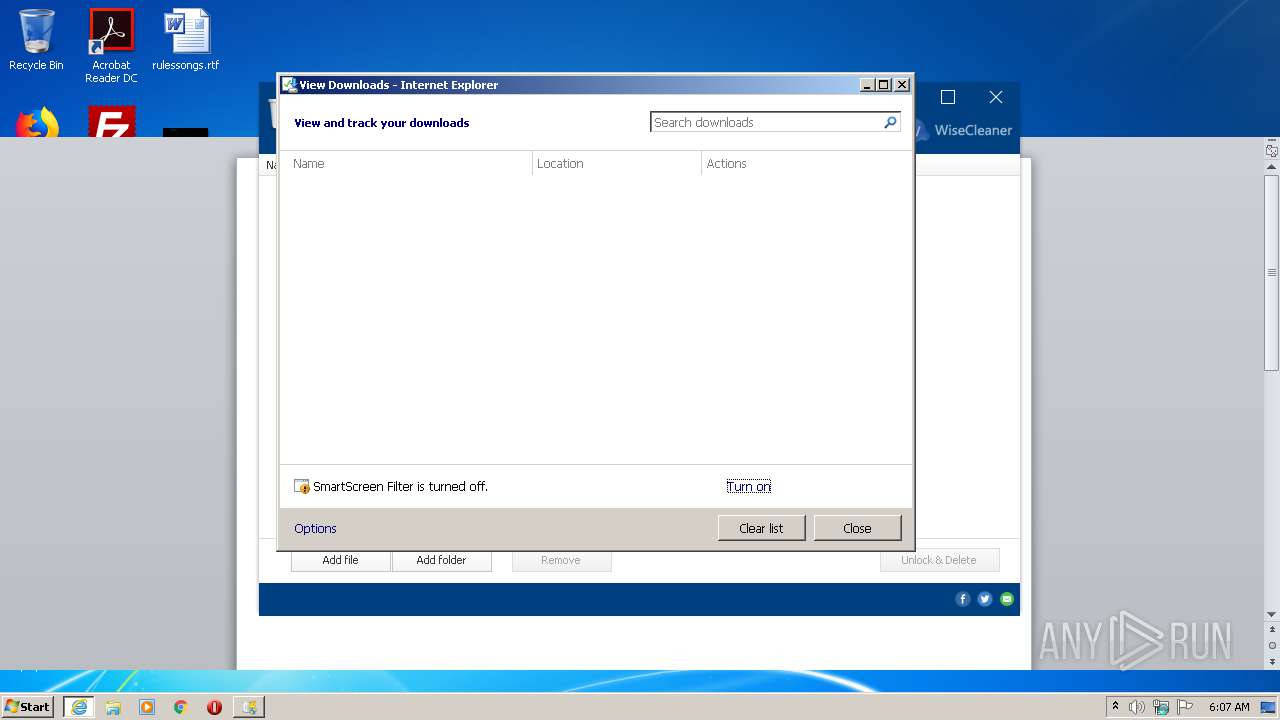Select the FileZilla desktop icon
Viewport: 1280px width, 720px height.
click(x=111, y=122)
